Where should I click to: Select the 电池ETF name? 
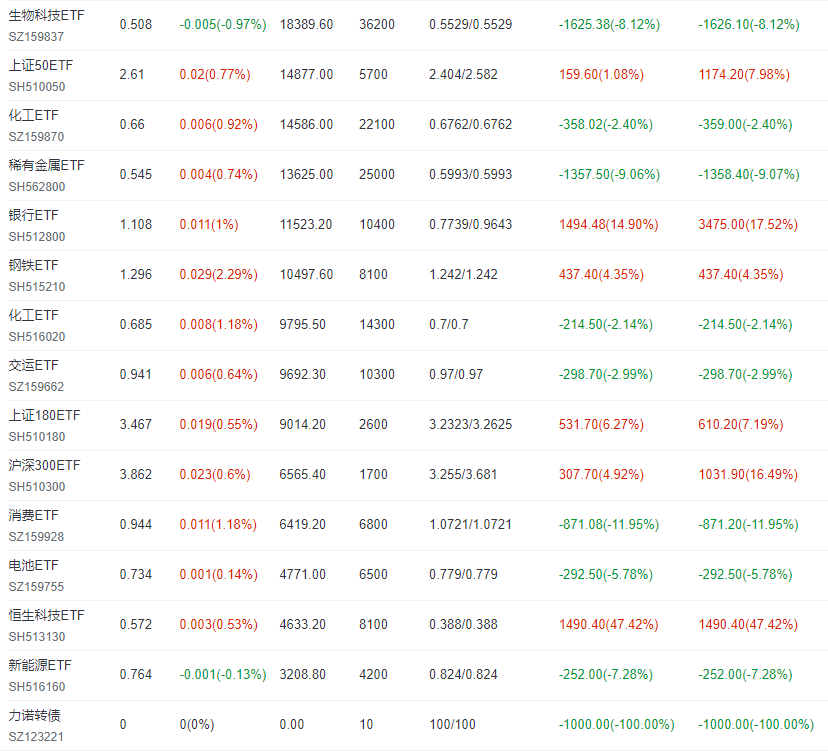(x=33, y=566)
